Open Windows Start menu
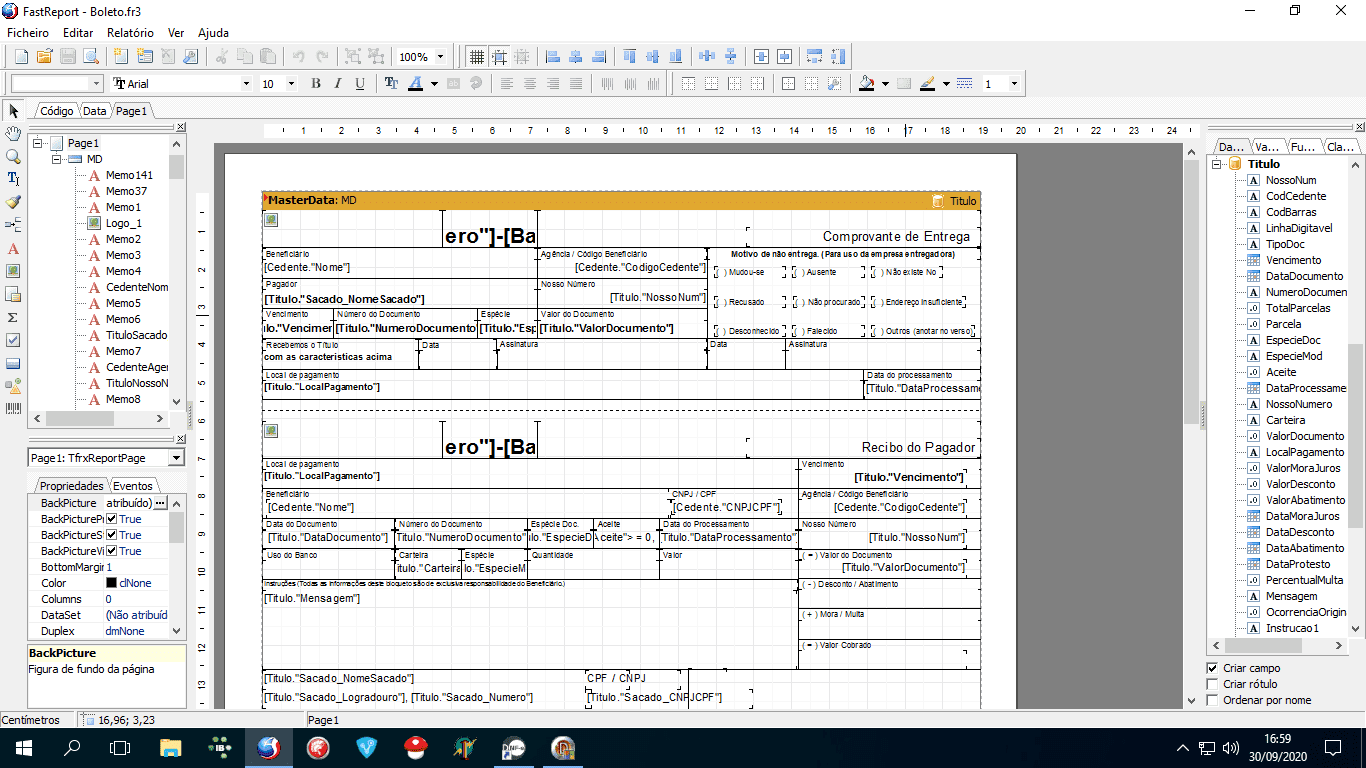This screenshot has height=768, width=1366. (24, 747)
